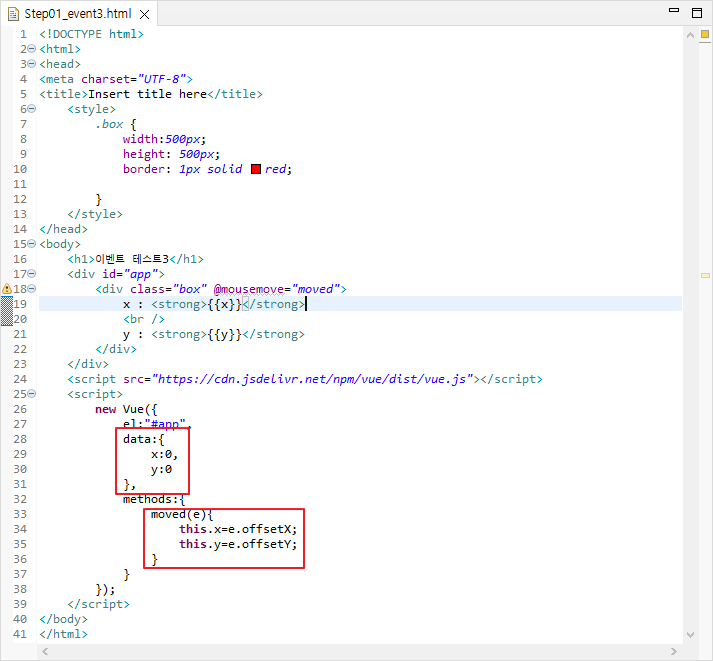Viewport: 713px width, 661px height.
Task: Click the horizontal scrollbar left arrow
Action: pyautogui.click(x=45, y=651)
